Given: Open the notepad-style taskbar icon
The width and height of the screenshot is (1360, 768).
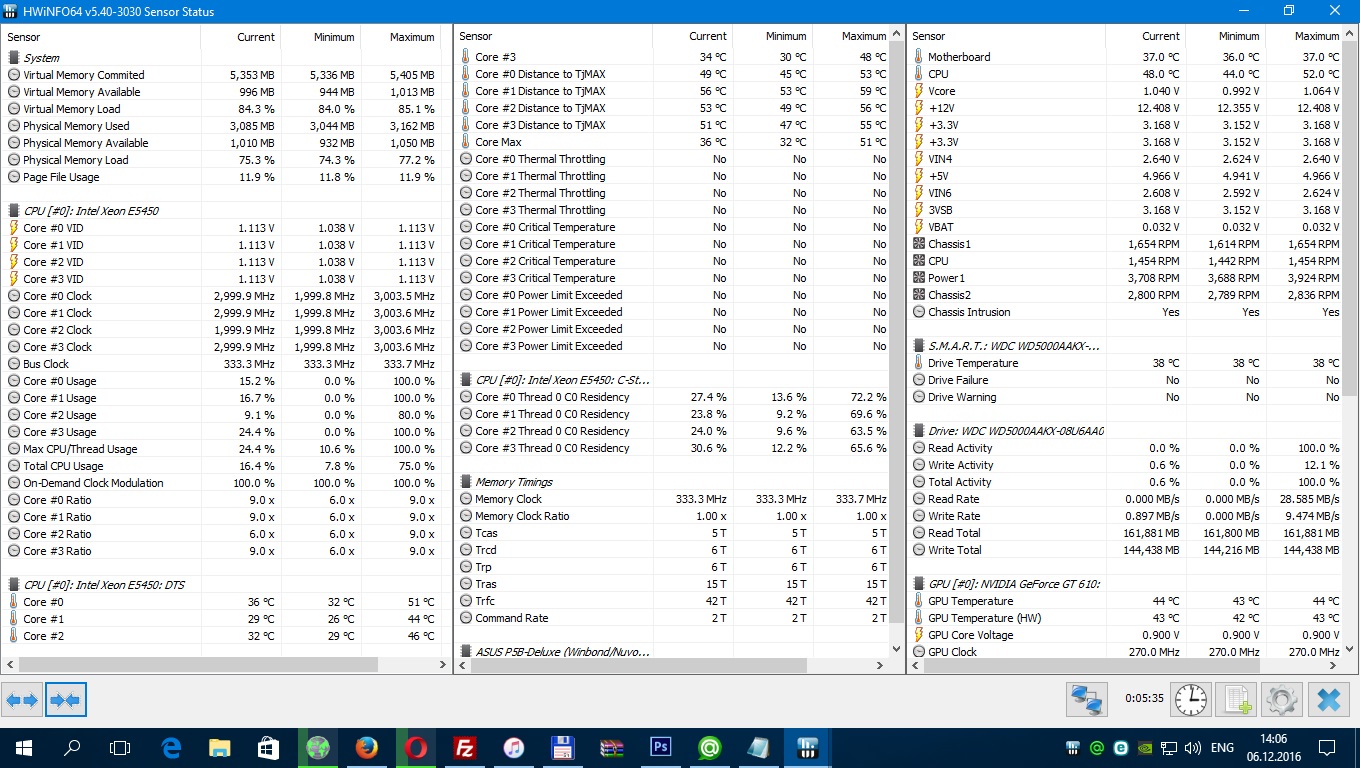Looking at the screenshot, I should [x=757, y=747].
